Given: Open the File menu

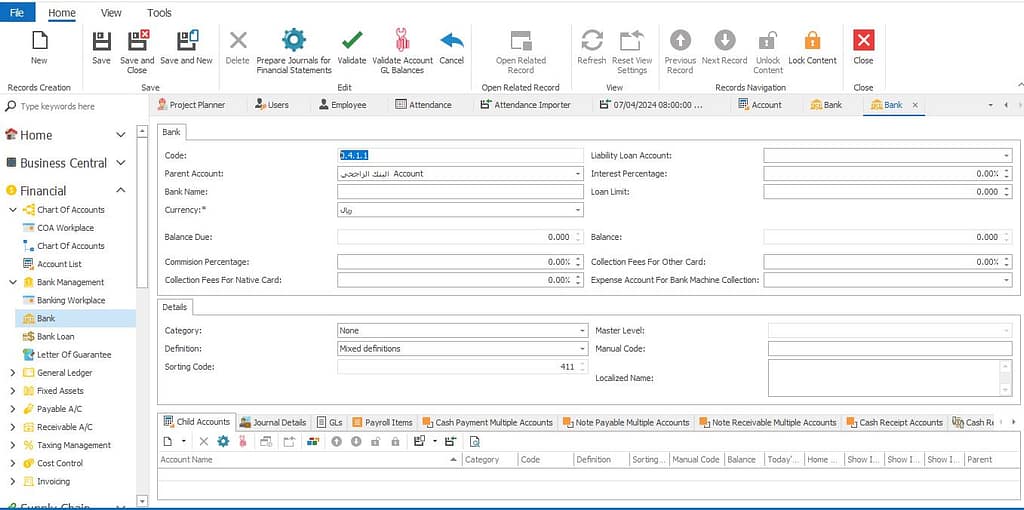Looking at the screenshot, I should coord(18,12).
